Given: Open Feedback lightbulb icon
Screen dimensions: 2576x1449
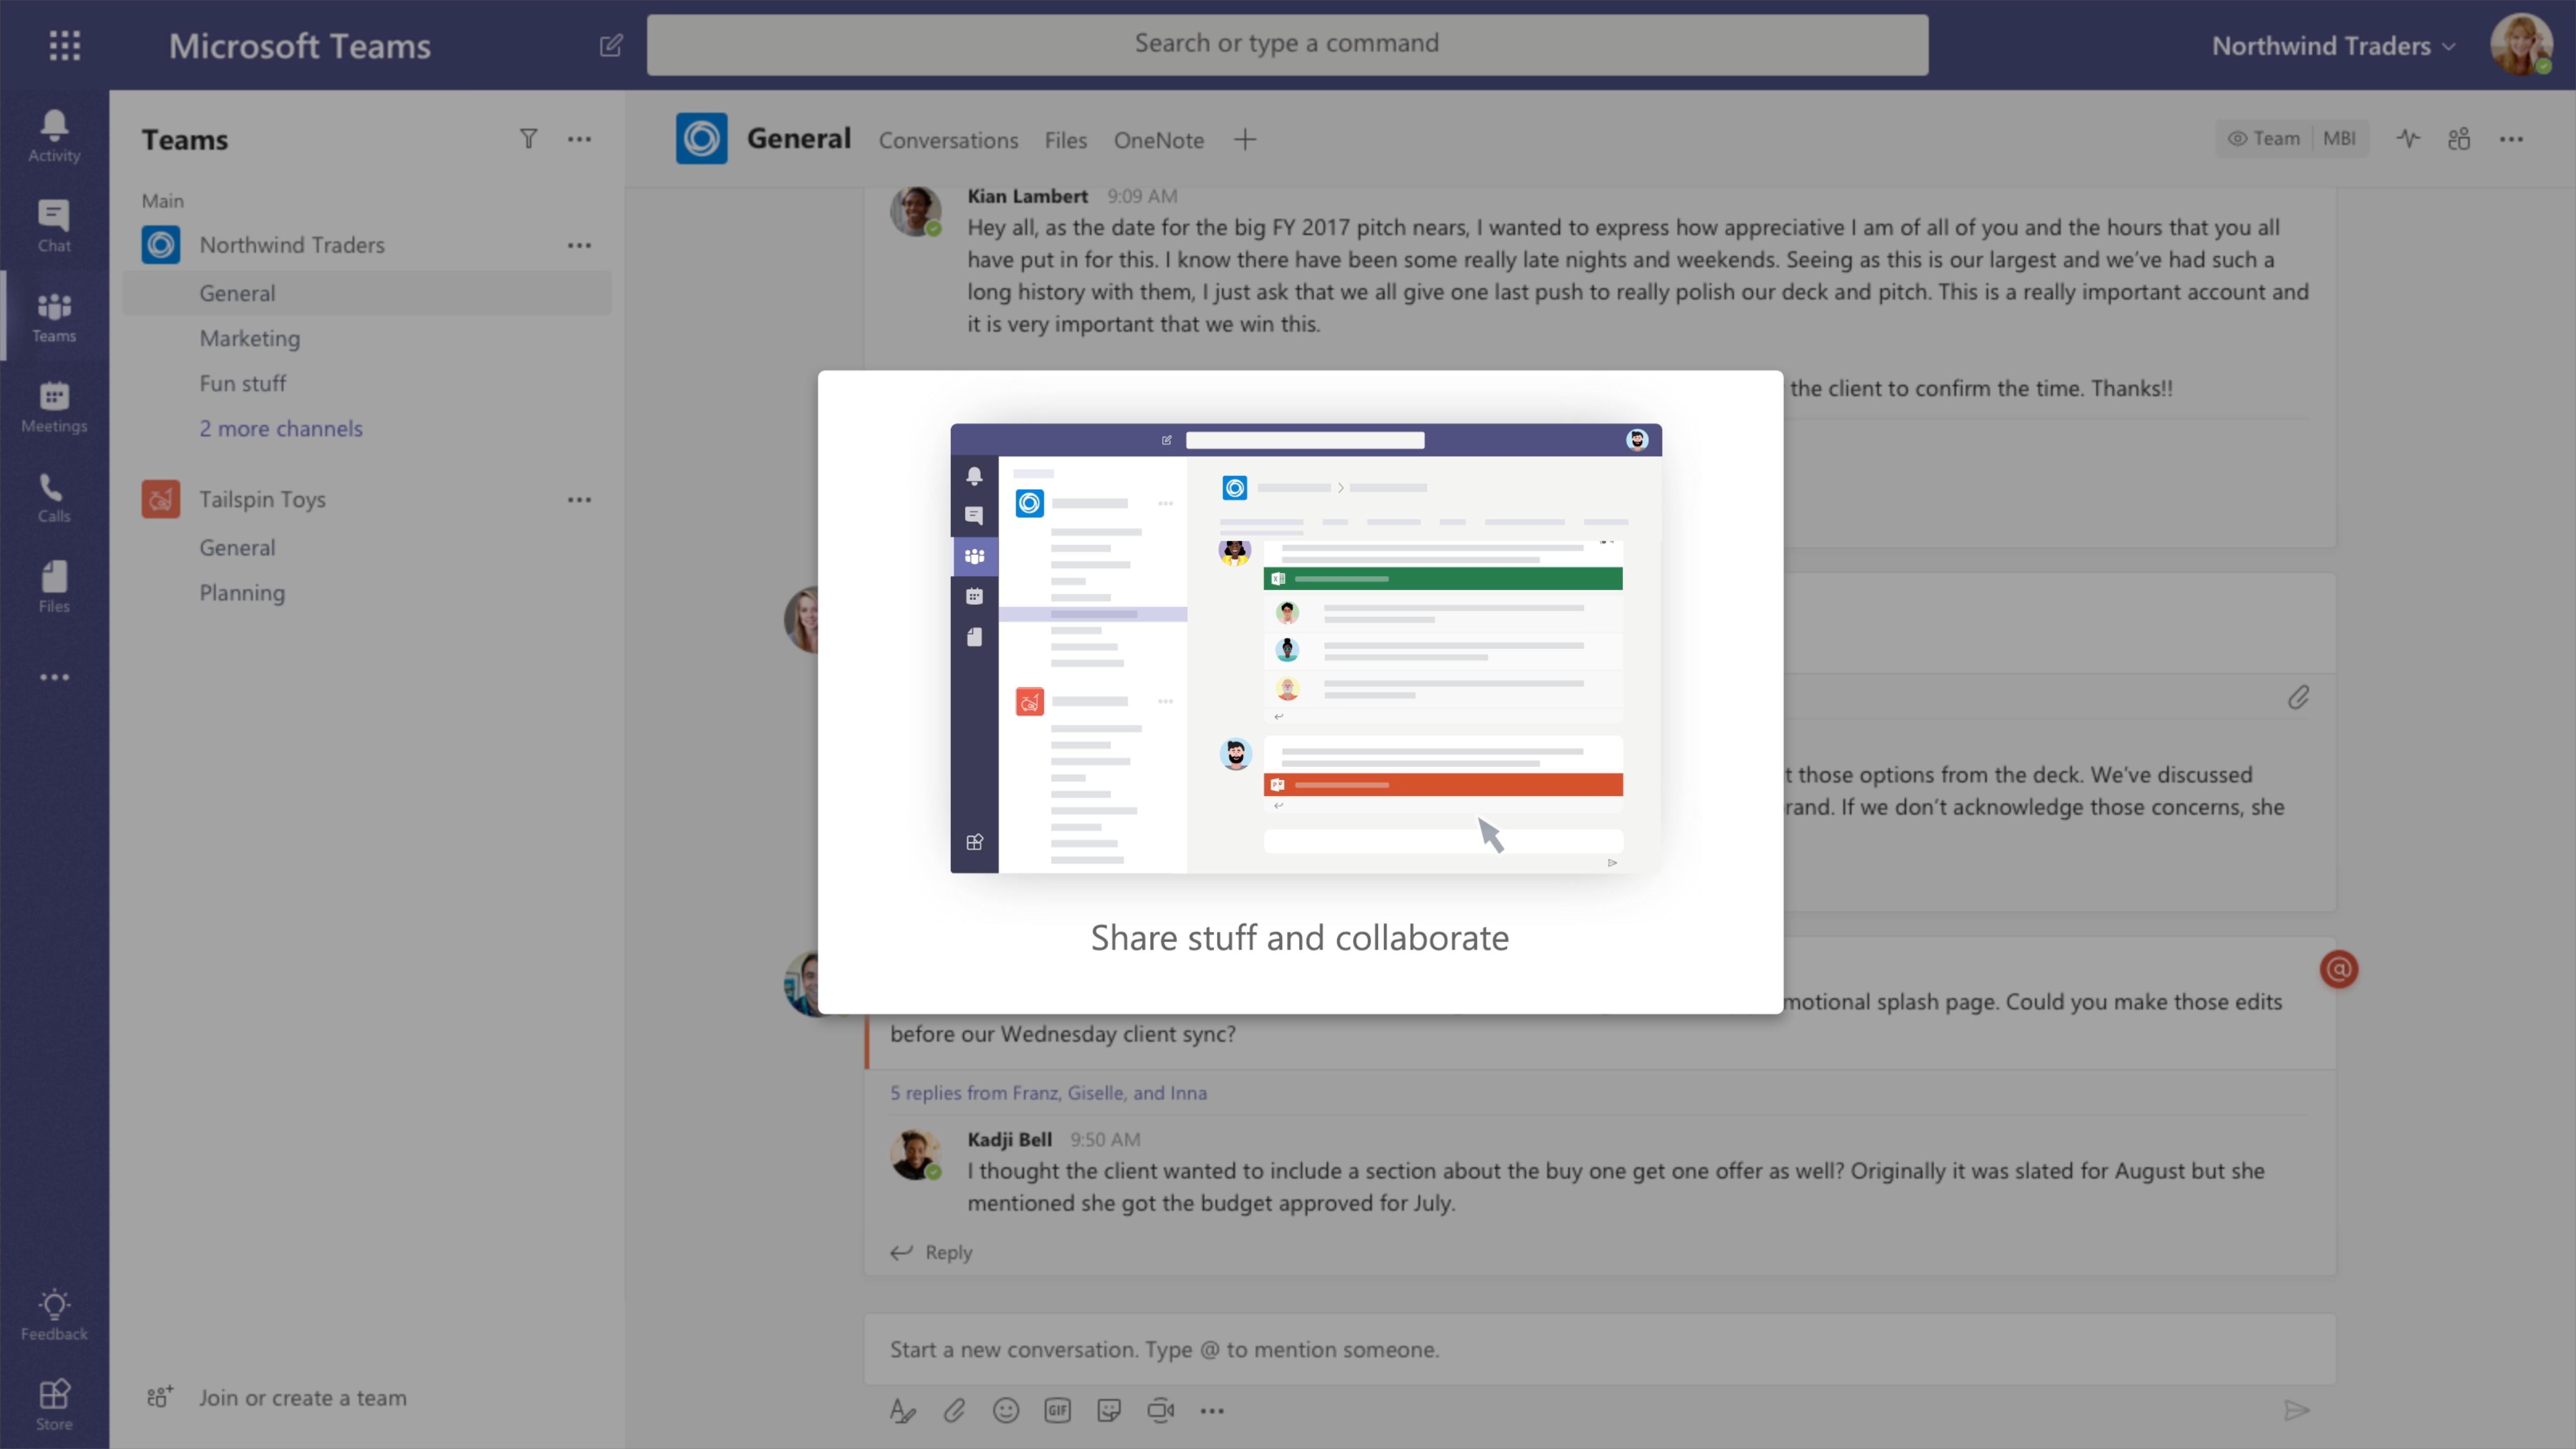Looking at the screenshot, I should click(54, 1314).
